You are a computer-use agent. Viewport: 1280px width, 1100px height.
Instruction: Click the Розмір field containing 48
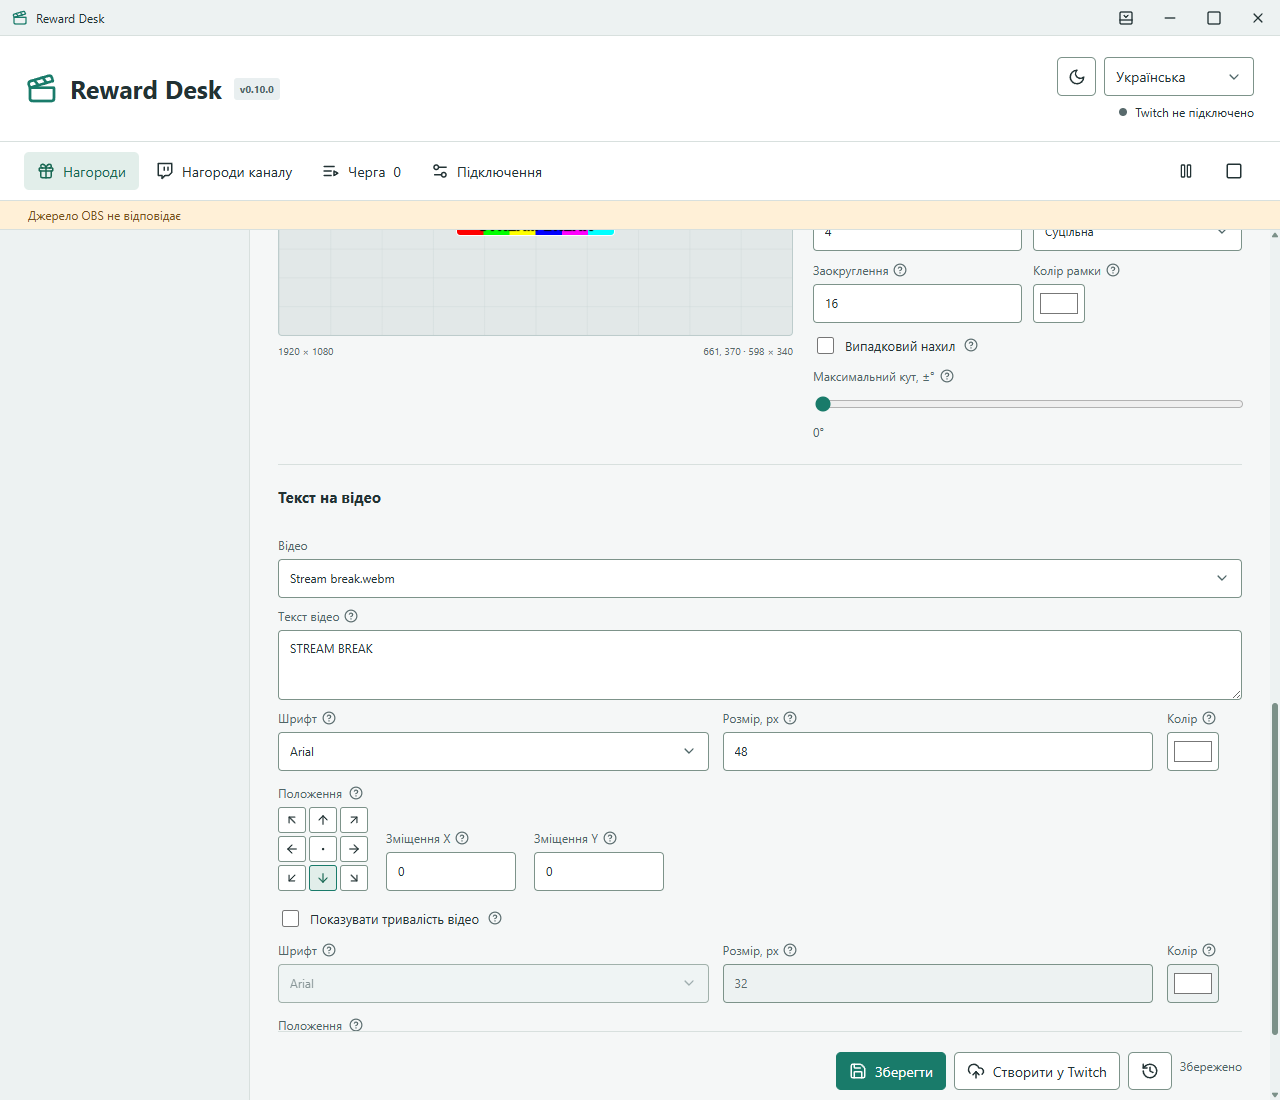(938, 751)
